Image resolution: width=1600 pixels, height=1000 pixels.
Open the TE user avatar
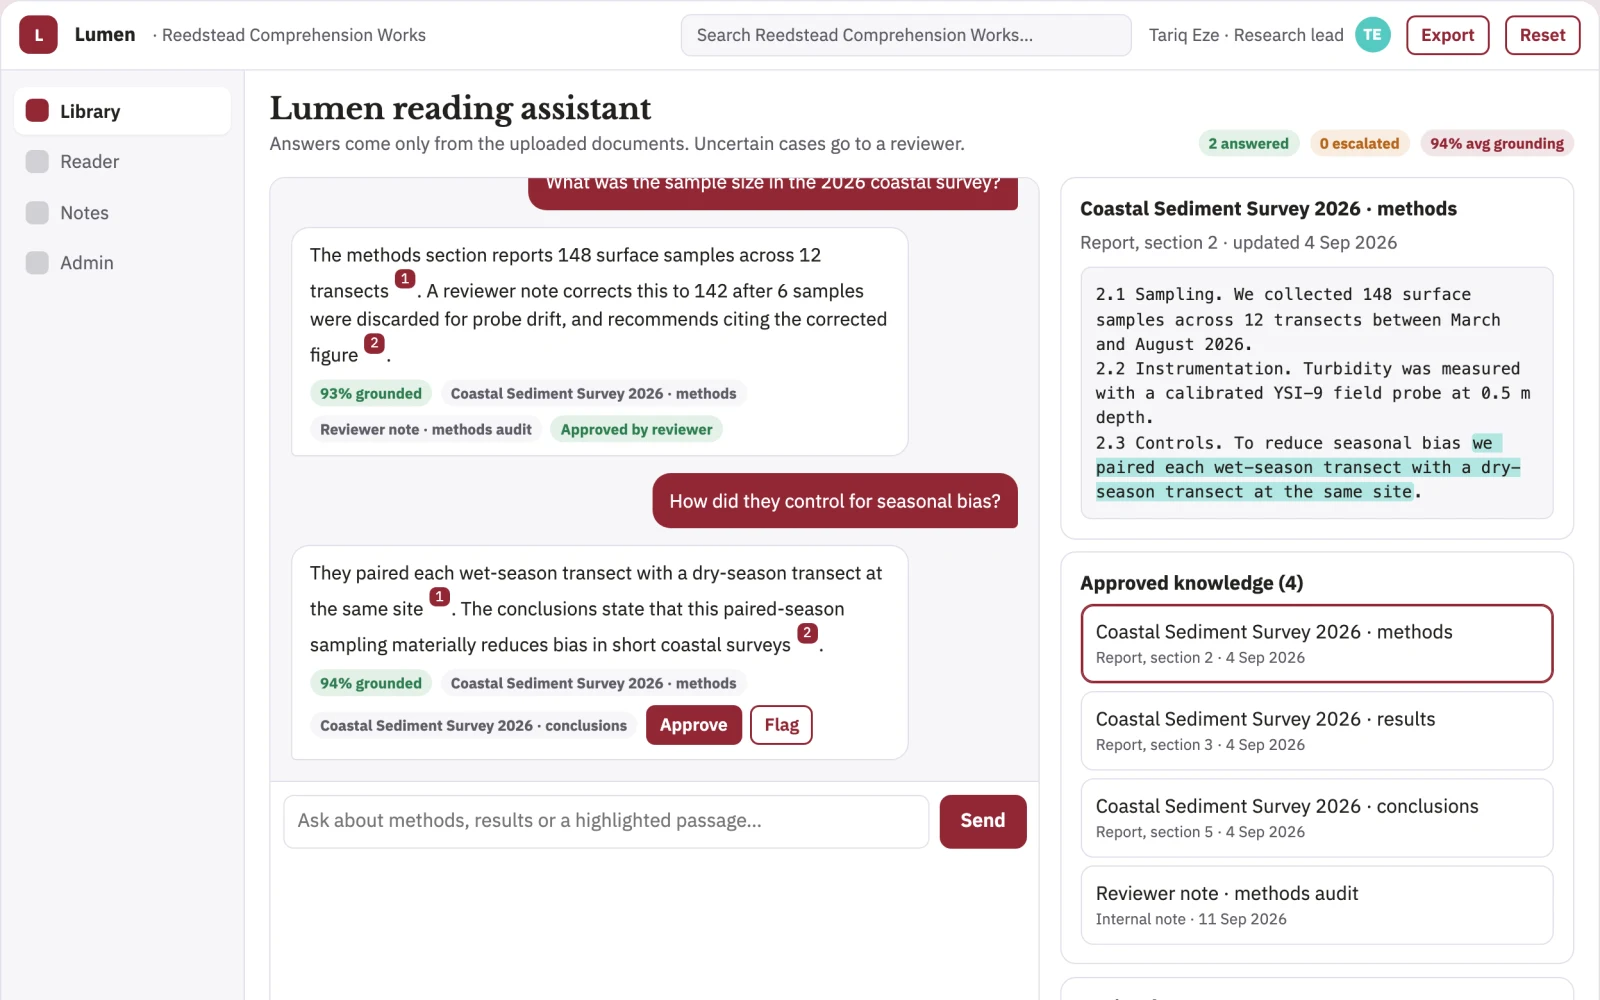tap(1372, 35)
